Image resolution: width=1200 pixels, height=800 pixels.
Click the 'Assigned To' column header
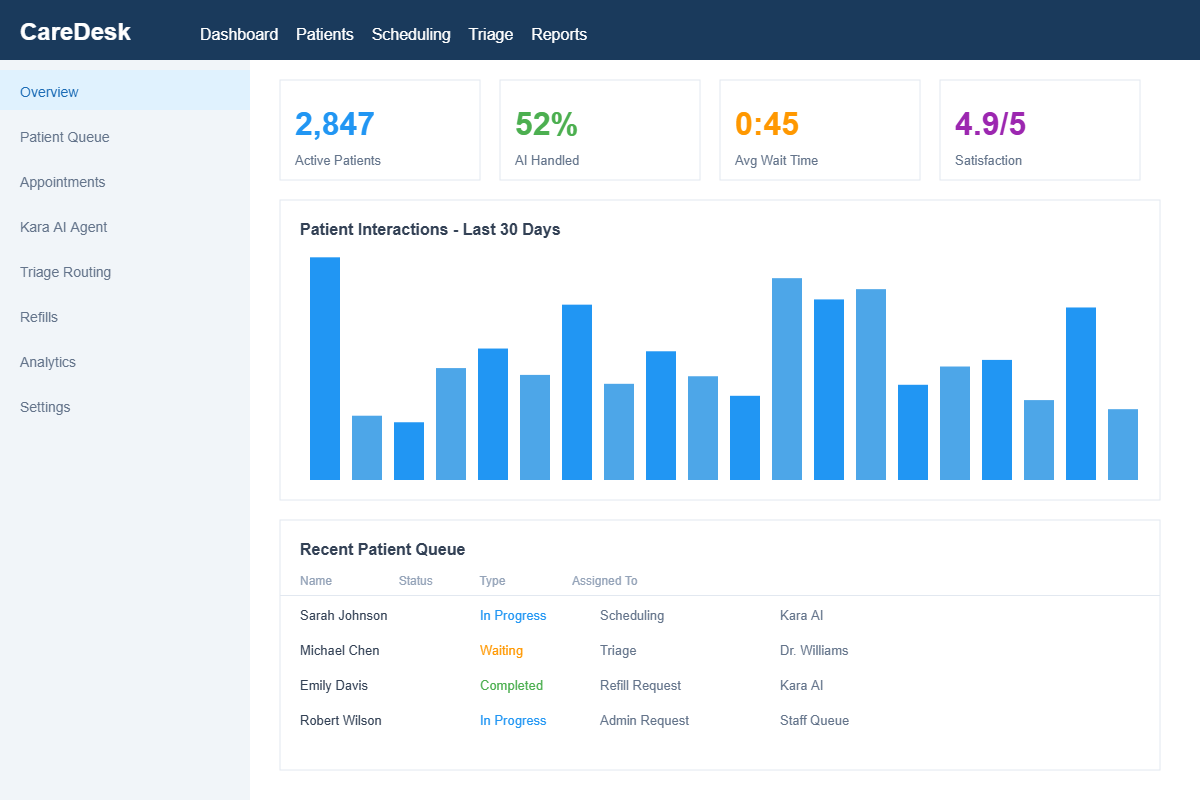click(605, 581)
